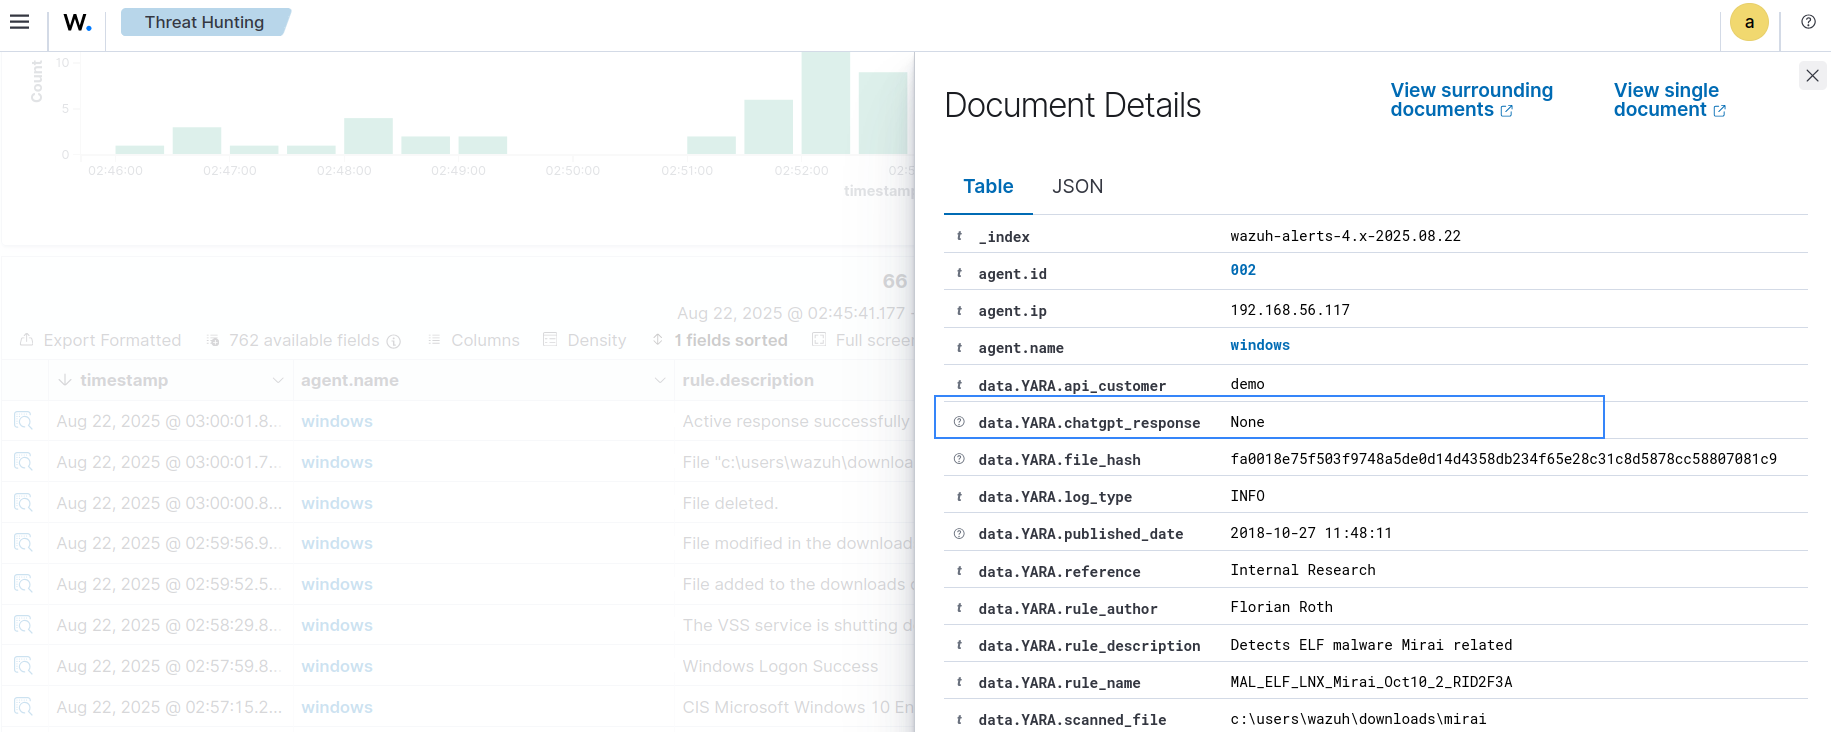
Task: Click the Export Formatted button
Action: (101, 340)
